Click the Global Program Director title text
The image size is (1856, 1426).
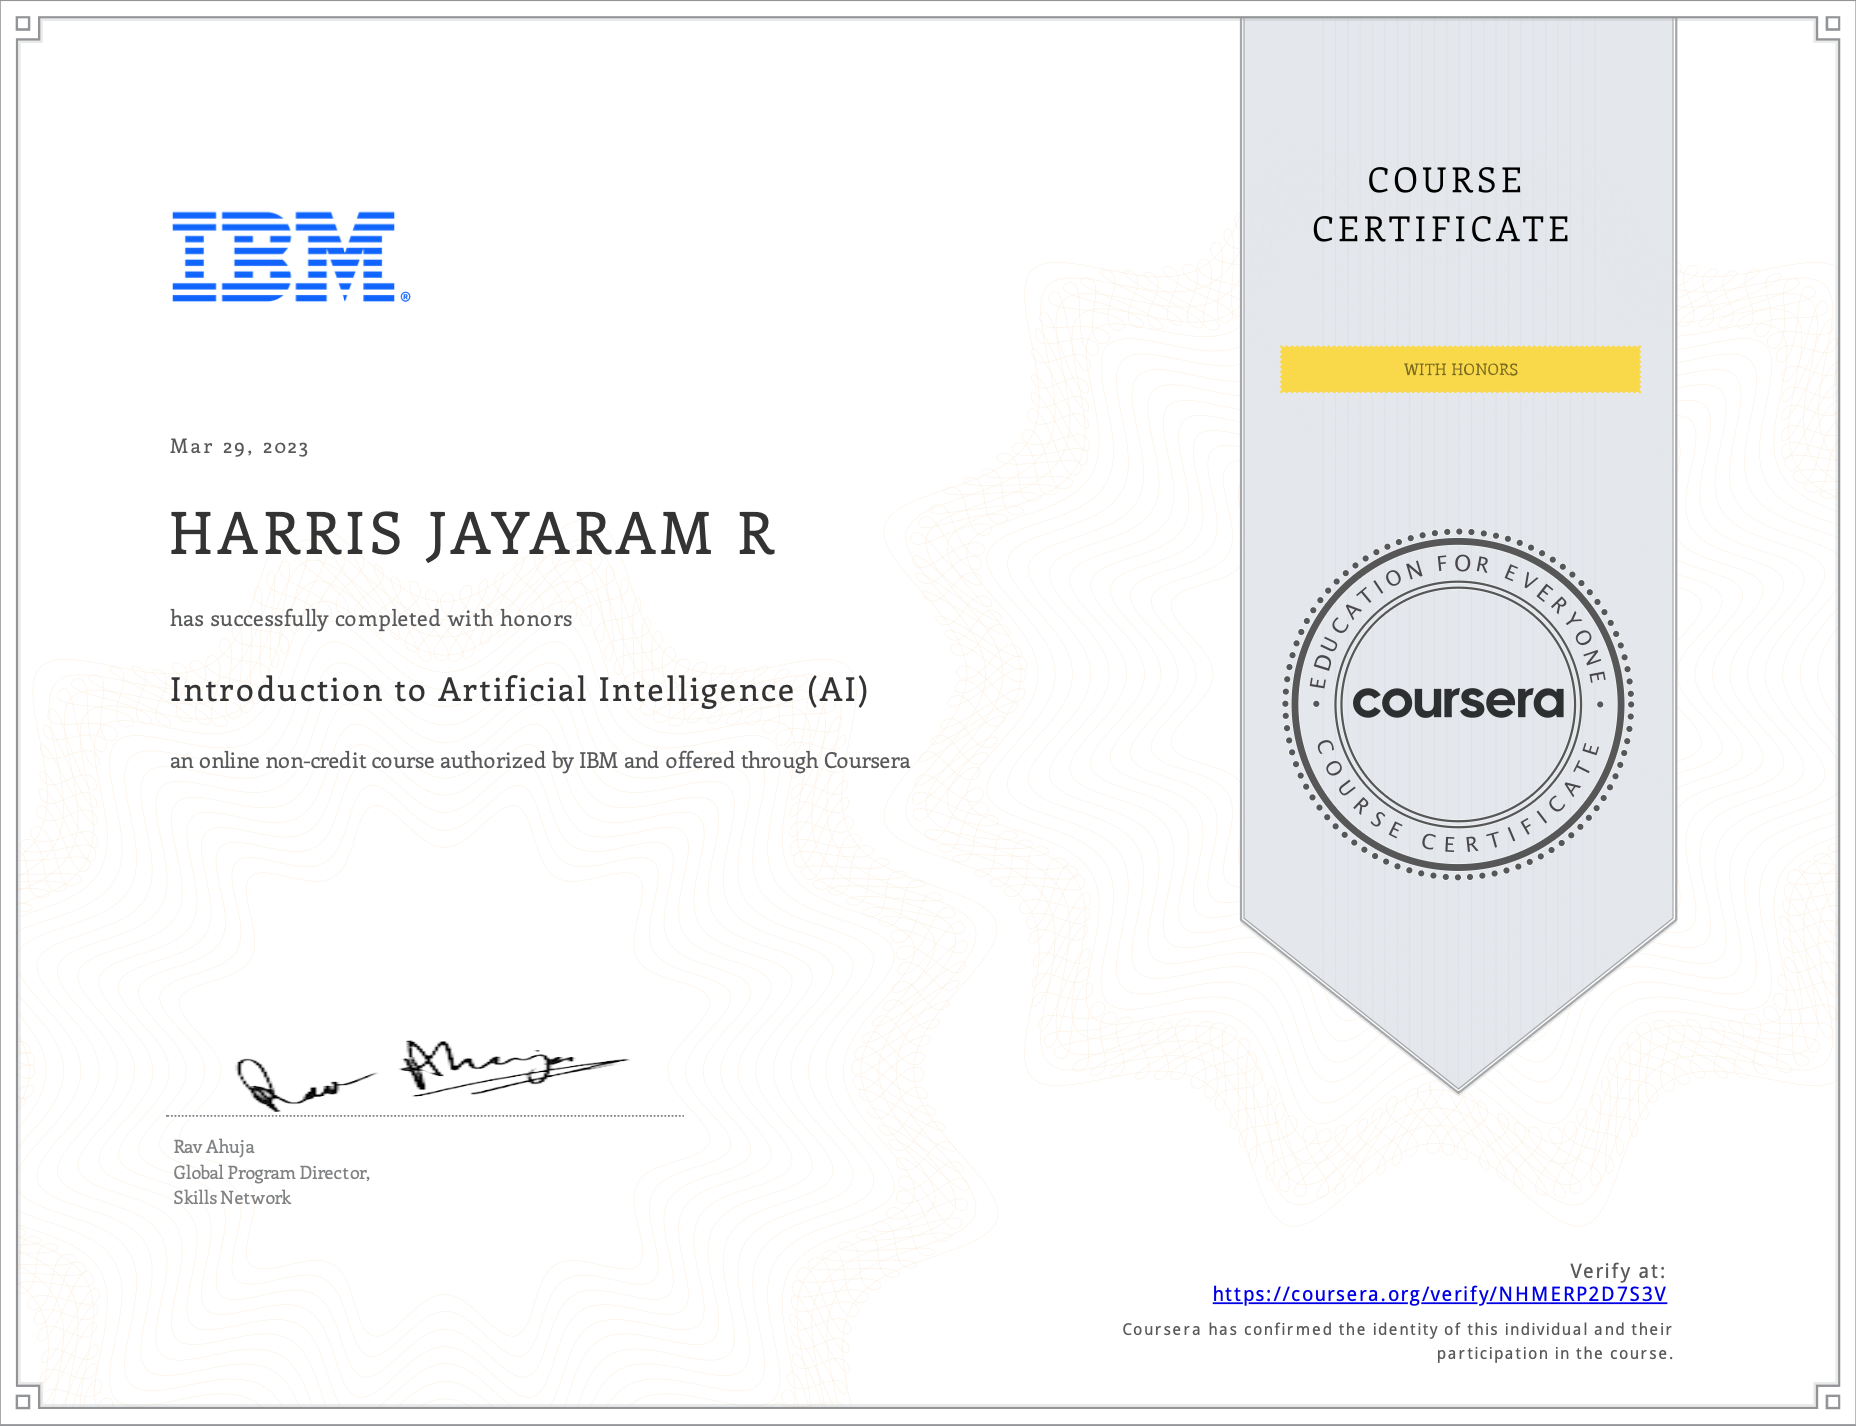point(272,1173)
